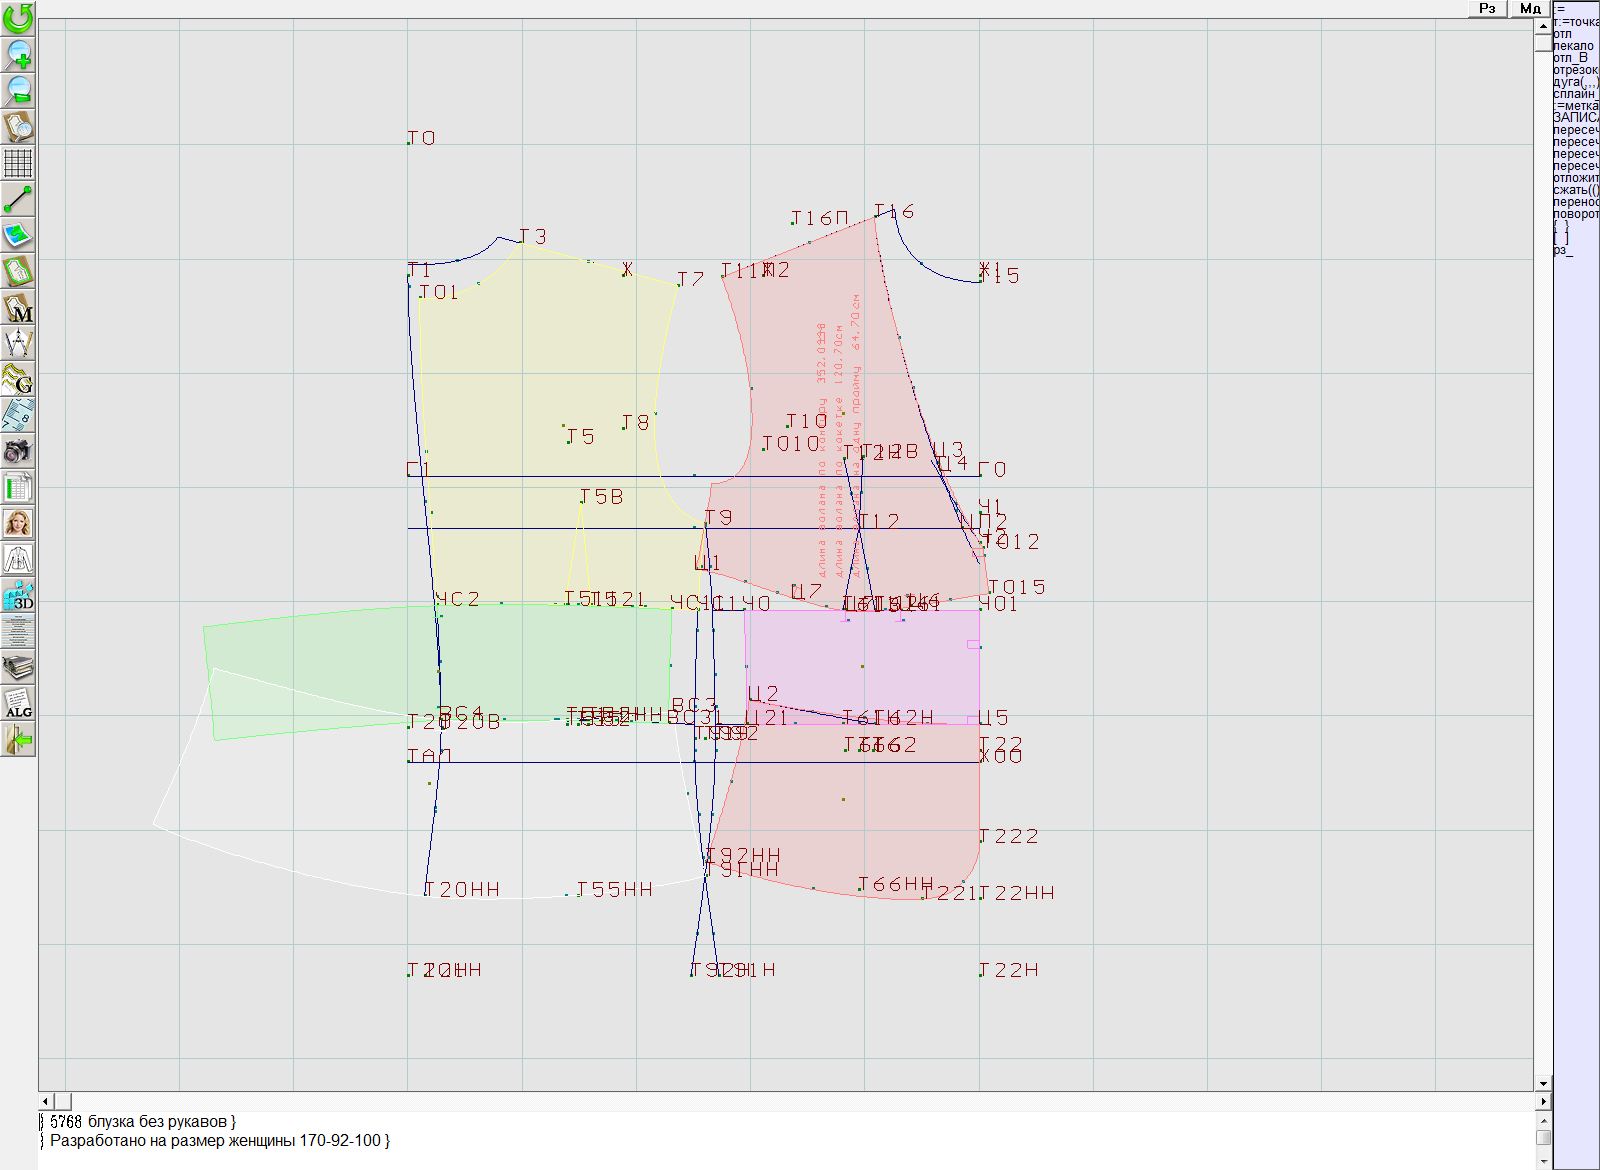
Task: Zoom in with the magnifier plus icon
Action: (x=18, y=54)
